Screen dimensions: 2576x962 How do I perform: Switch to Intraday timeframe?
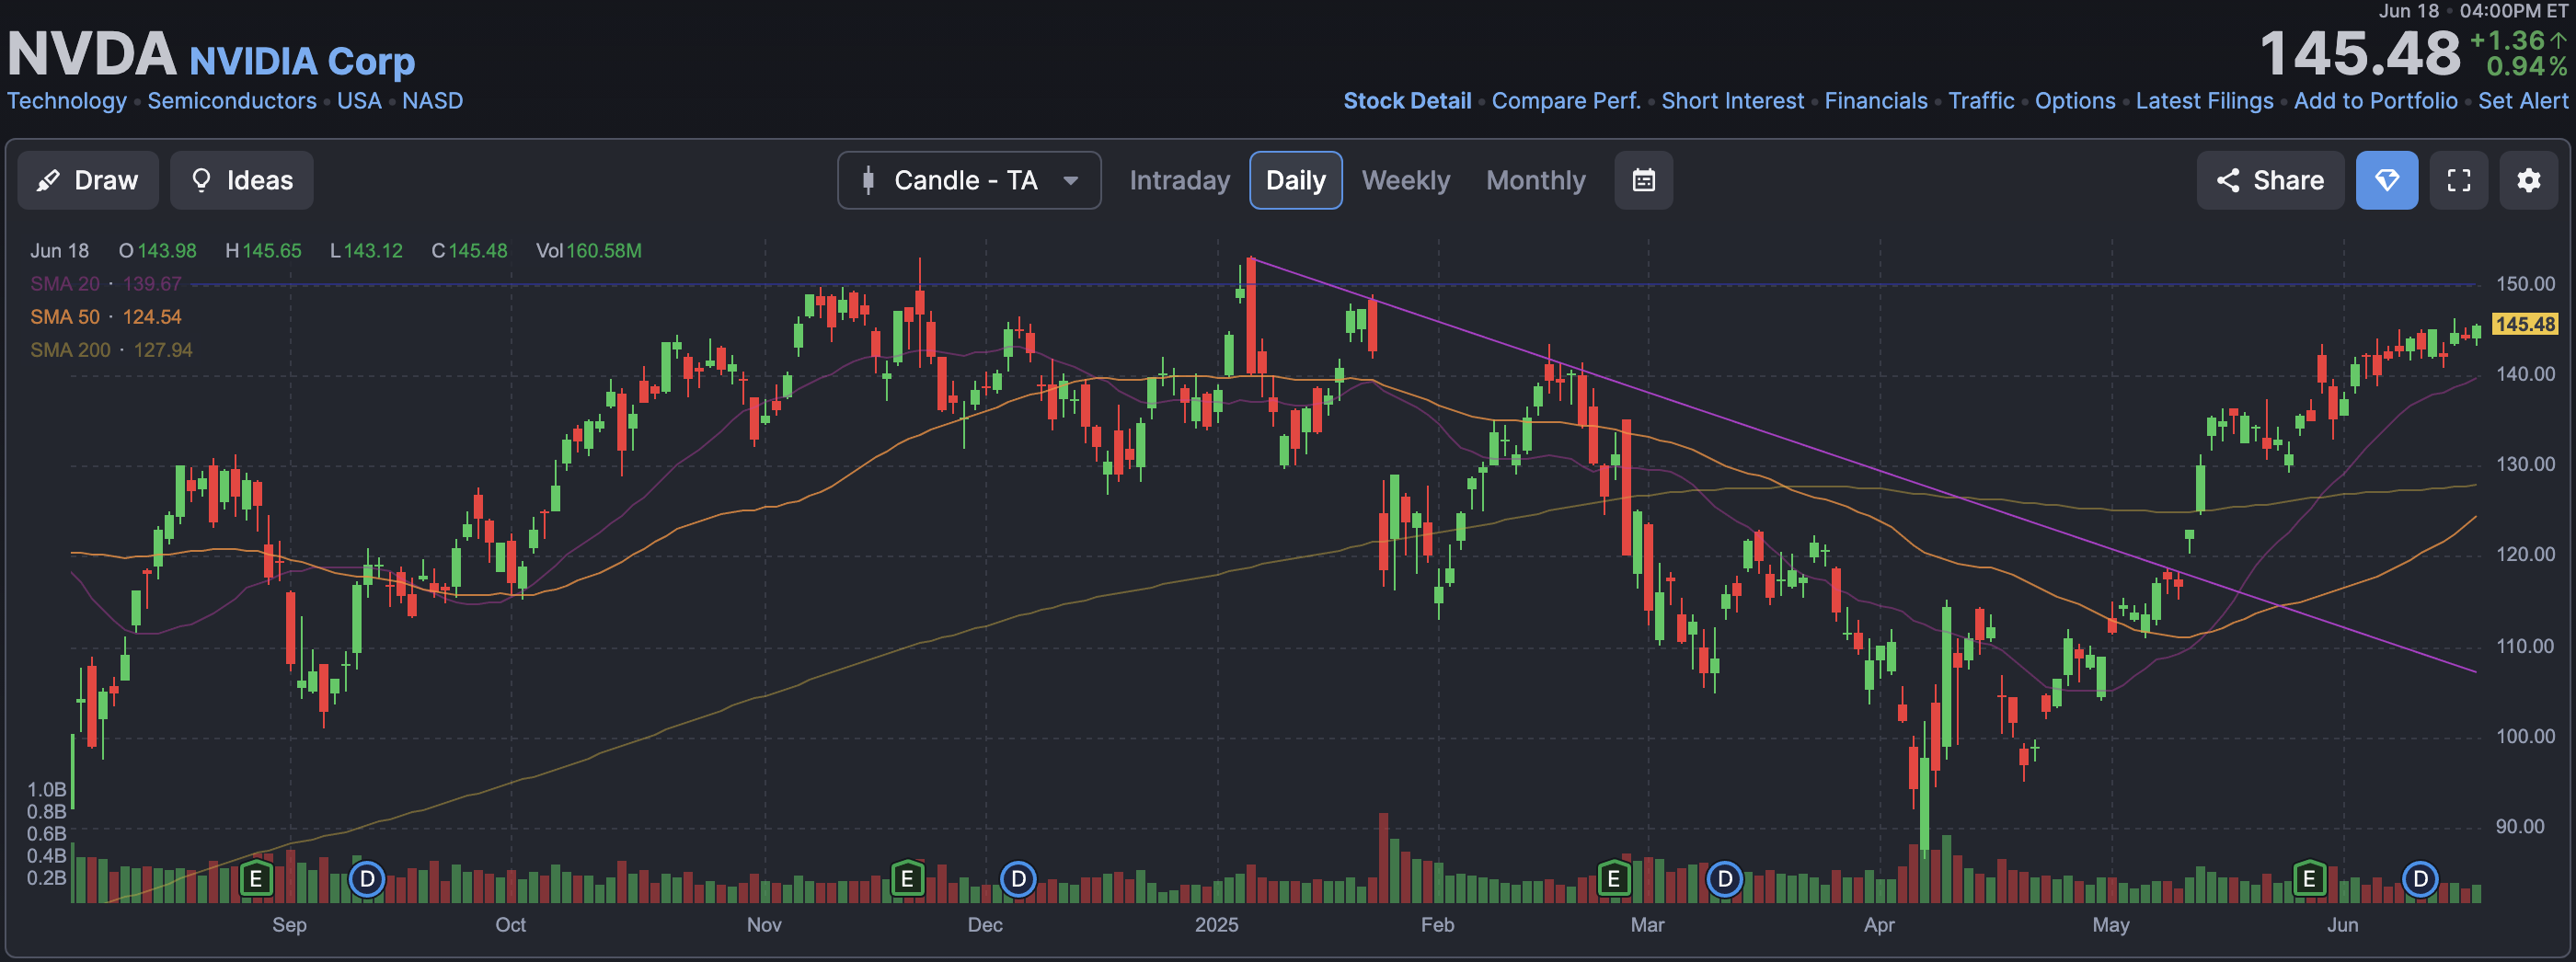pos(1179,180)
